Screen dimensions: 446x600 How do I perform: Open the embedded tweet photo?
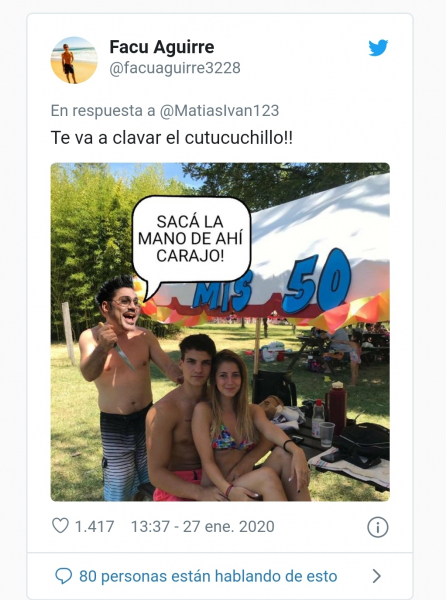[220, 332]
